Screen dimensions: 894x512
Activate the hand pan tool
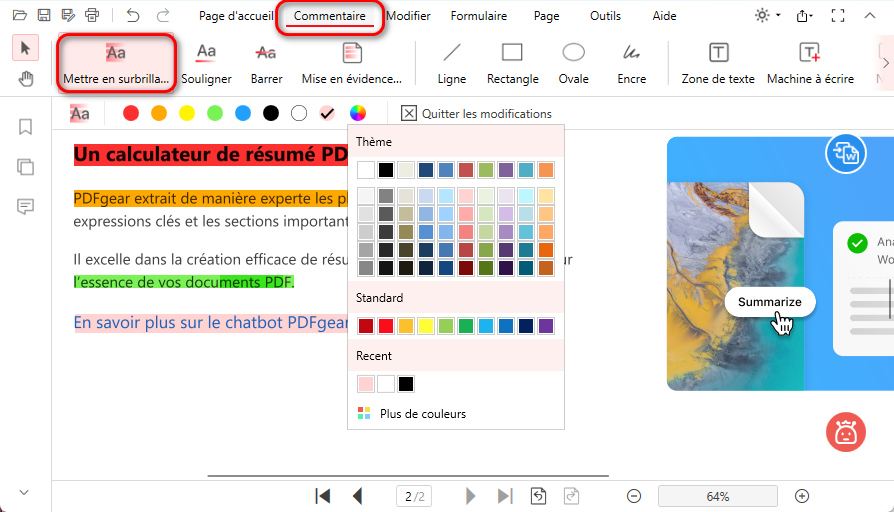[25, 79]
